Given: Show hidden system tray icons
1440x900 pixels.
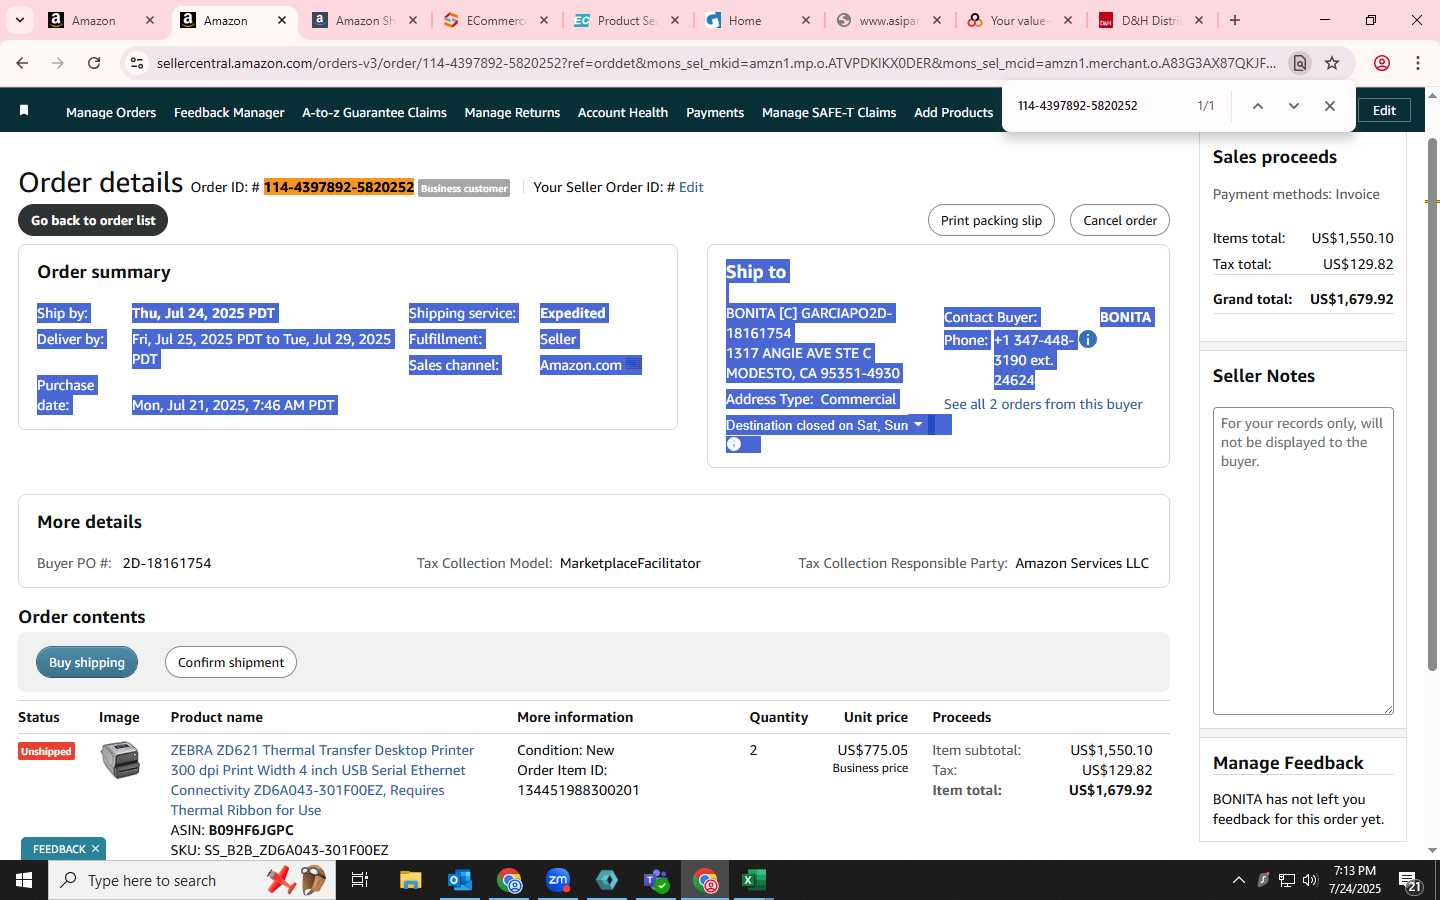Looking at the screenshot, I should click(x=1238, y=880).
